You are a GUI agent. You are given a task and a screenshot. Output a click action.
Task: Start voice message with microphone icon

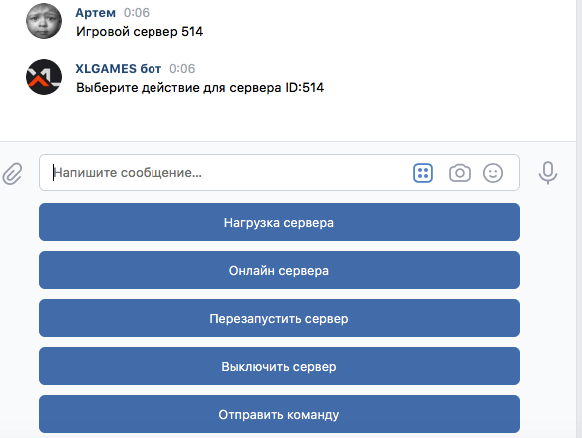pyautogui.click(x=548, y=173)
